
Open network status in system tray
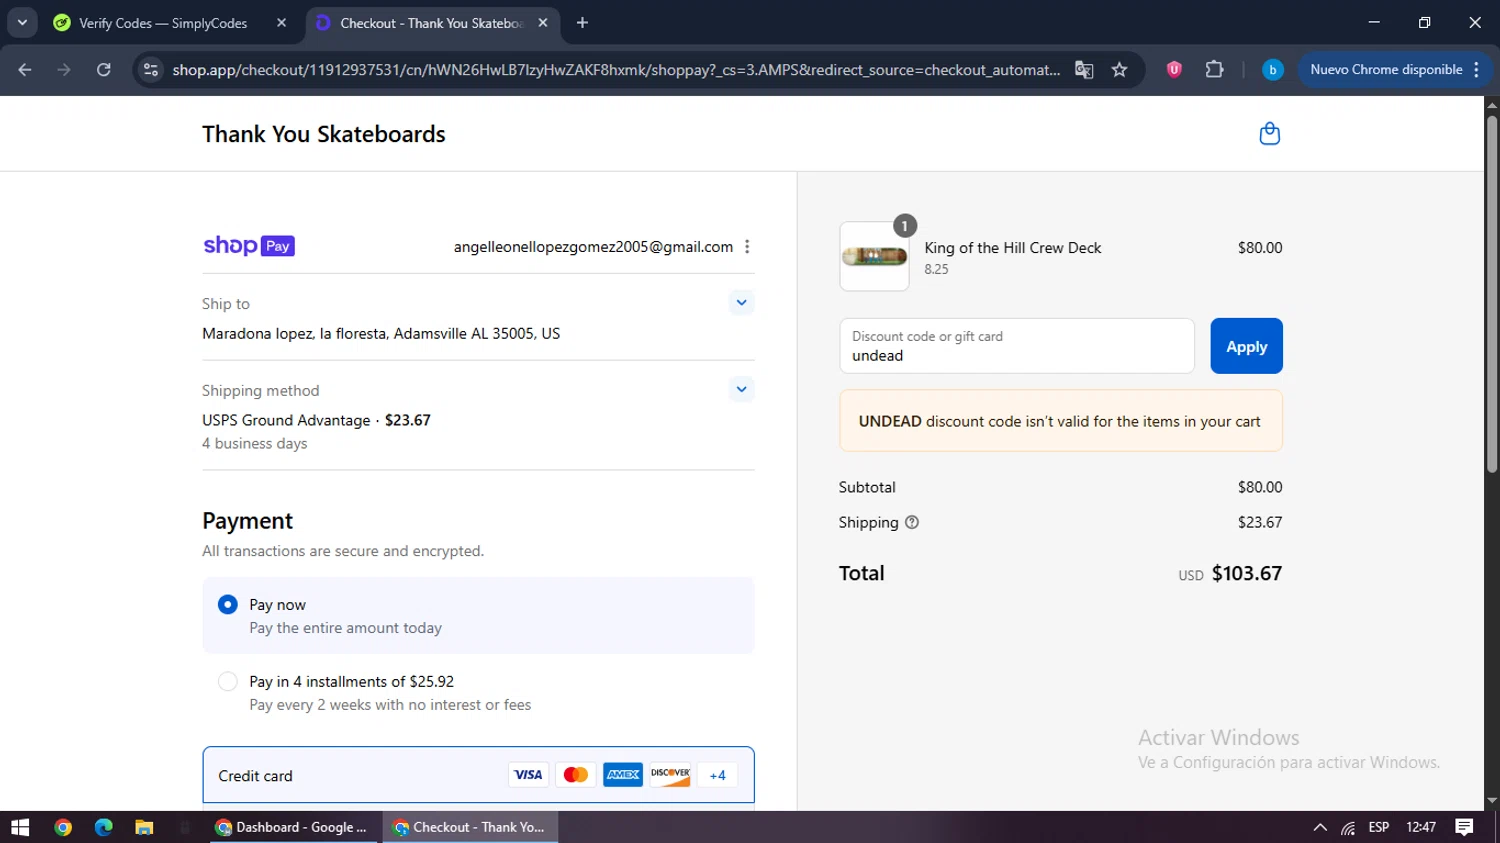coord(1348,828)
